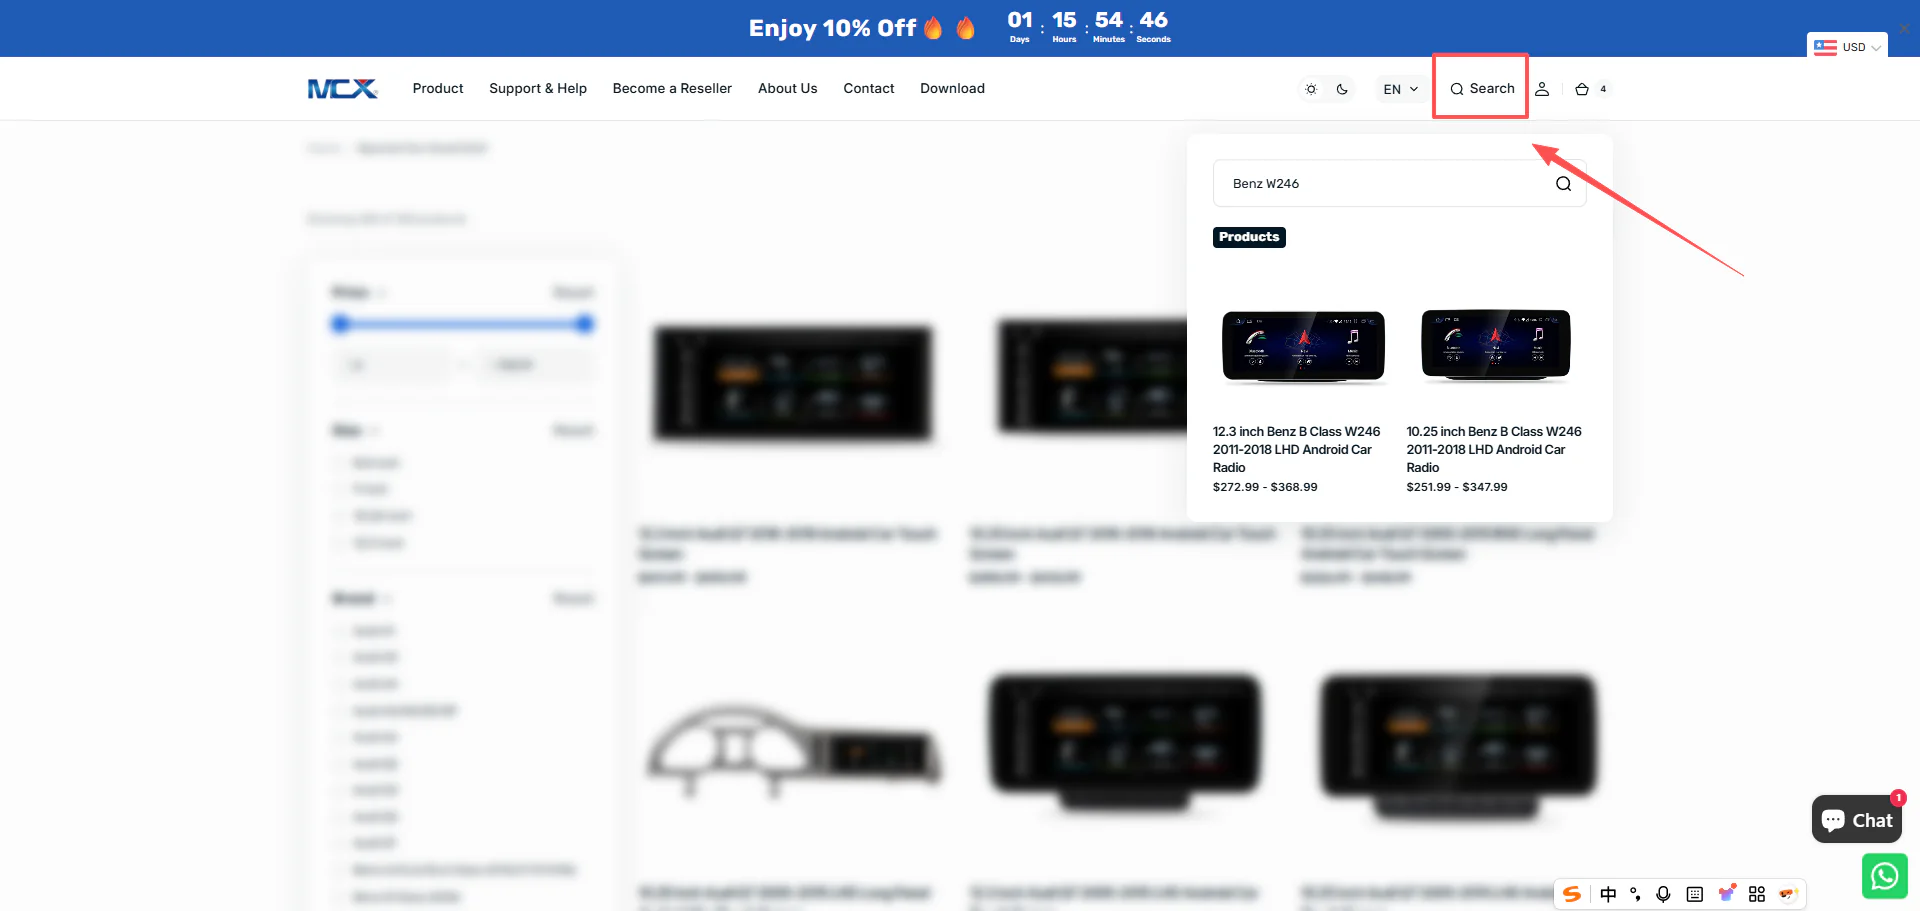The width and height of the screenshot is (1920, 911).
Task: Toggle Chinese input mode indicator
Action: 1608,894
